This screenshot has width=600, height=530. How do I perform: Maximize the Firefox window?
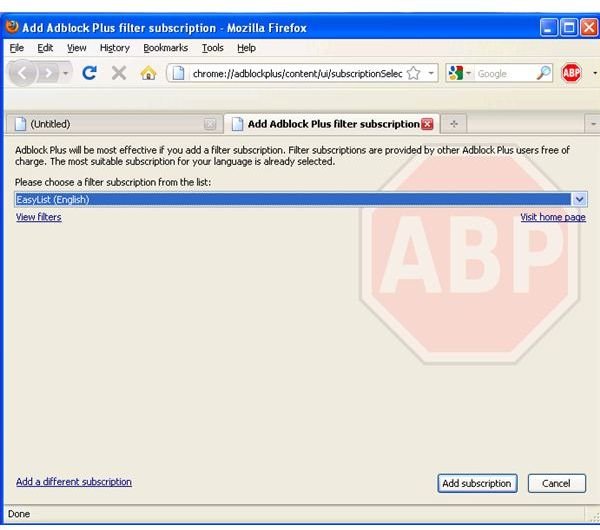pyautogui.click(x=569, y=28)
